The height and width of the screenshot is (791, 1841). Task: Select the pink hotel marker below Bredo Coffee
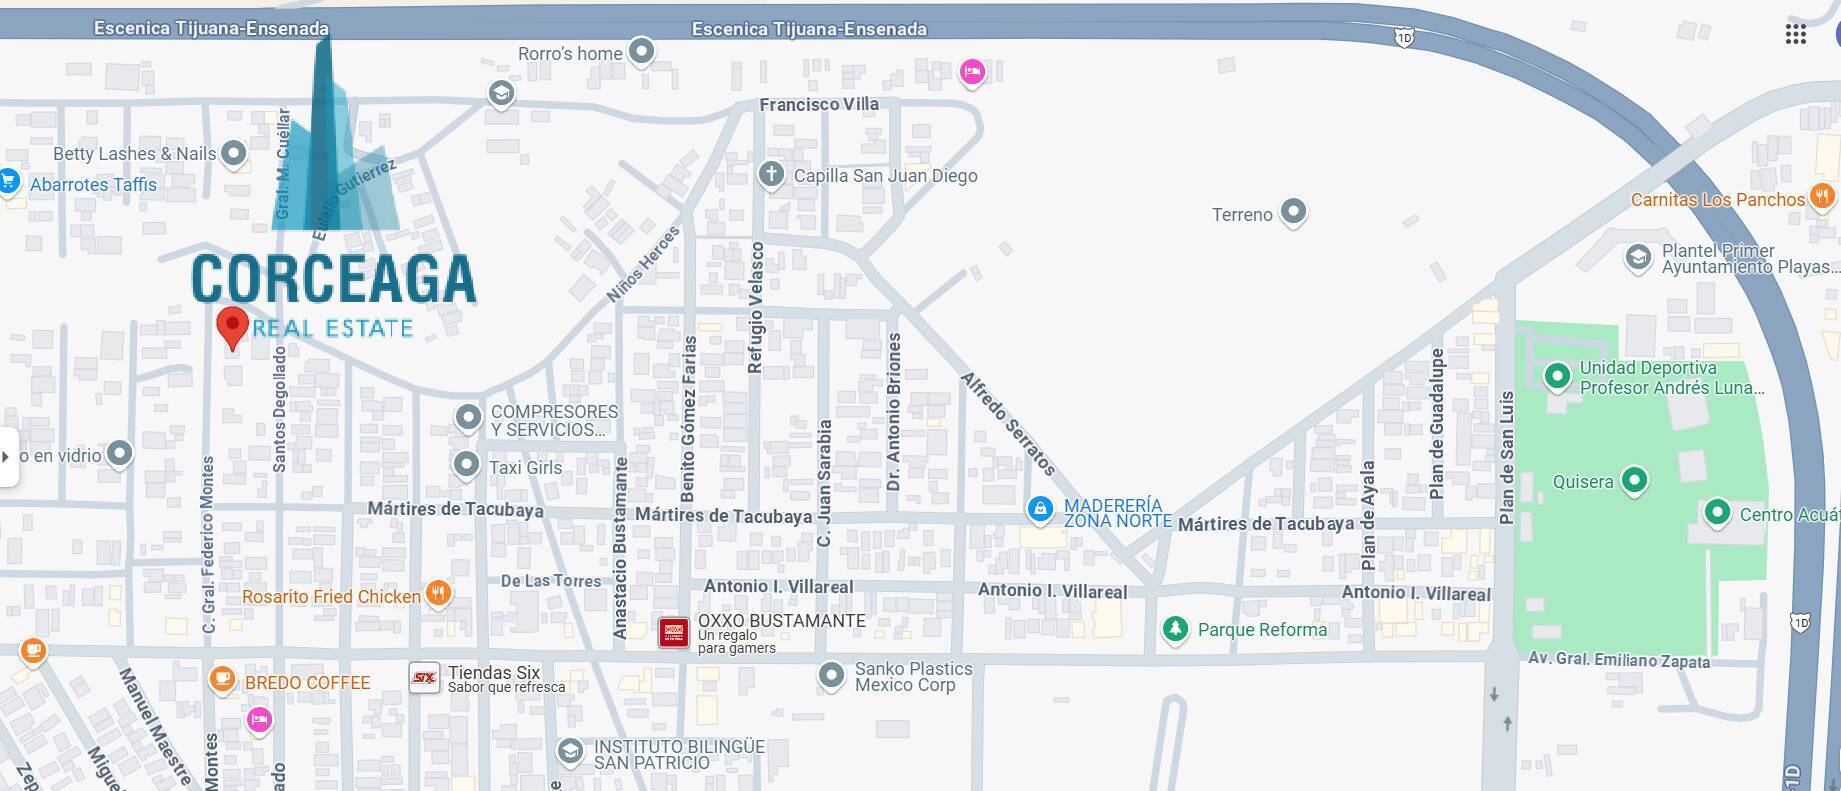[259, 720]
